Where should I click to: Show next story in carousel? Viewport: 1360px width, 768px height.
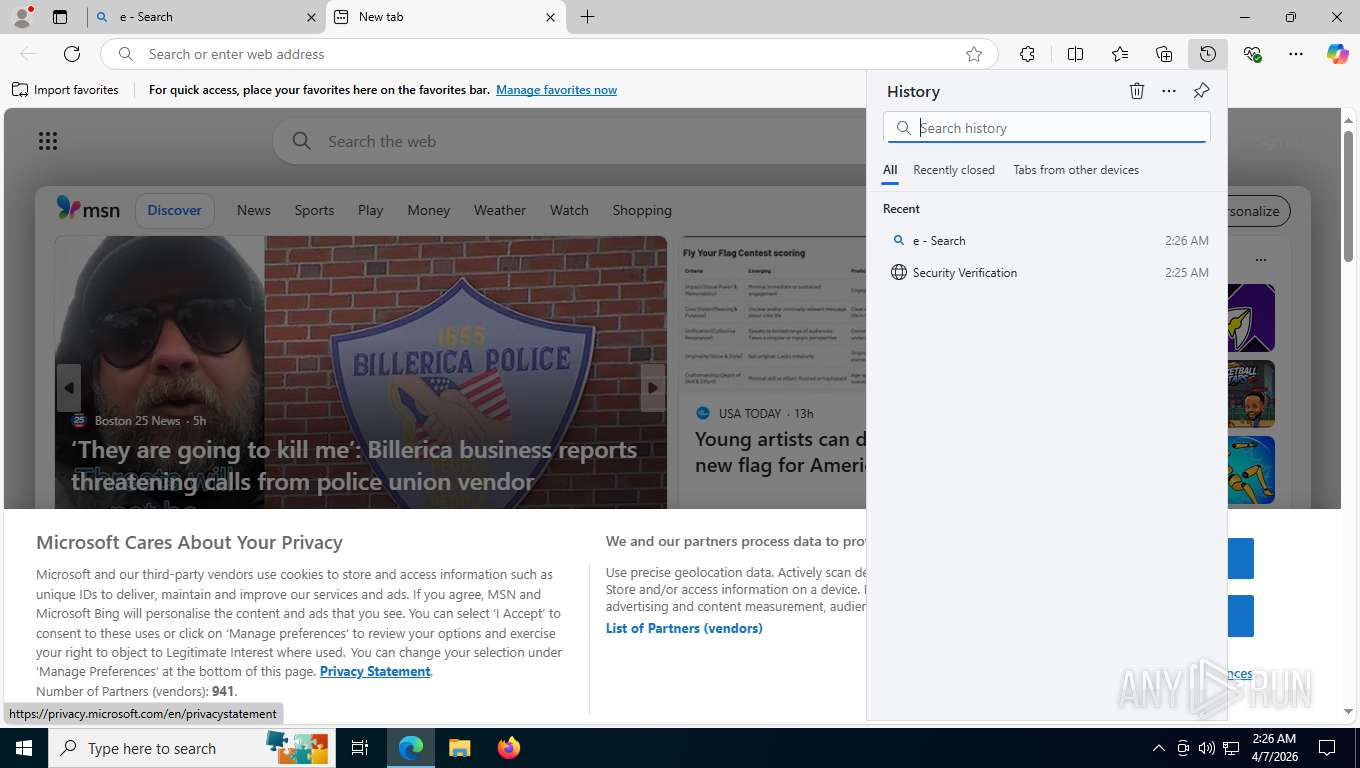click(653, 388)
